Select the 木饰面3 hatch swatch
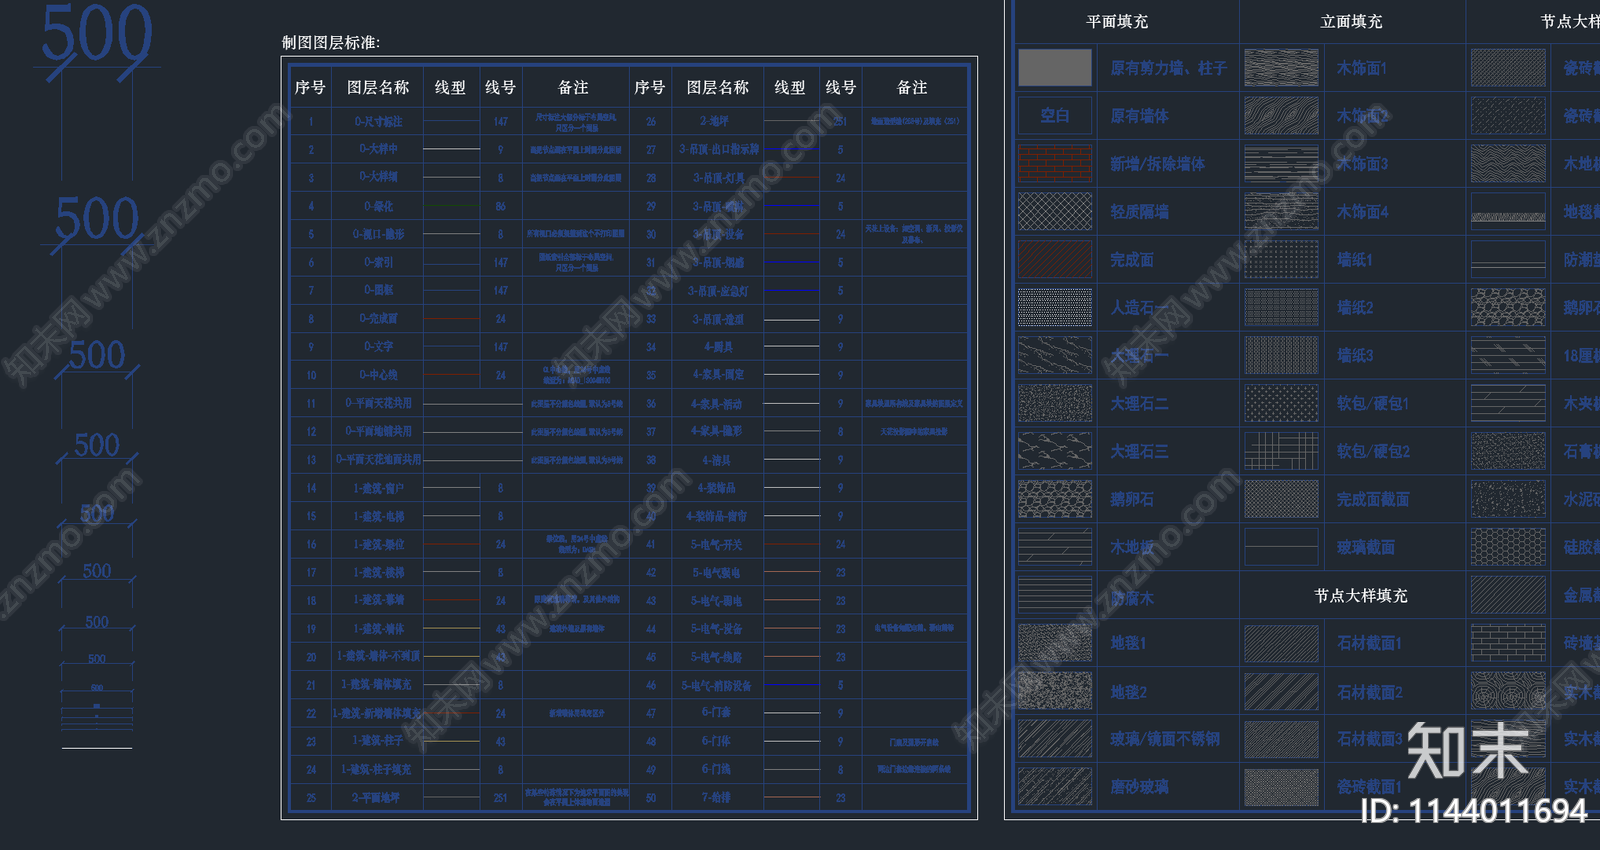 (1281, 164)
